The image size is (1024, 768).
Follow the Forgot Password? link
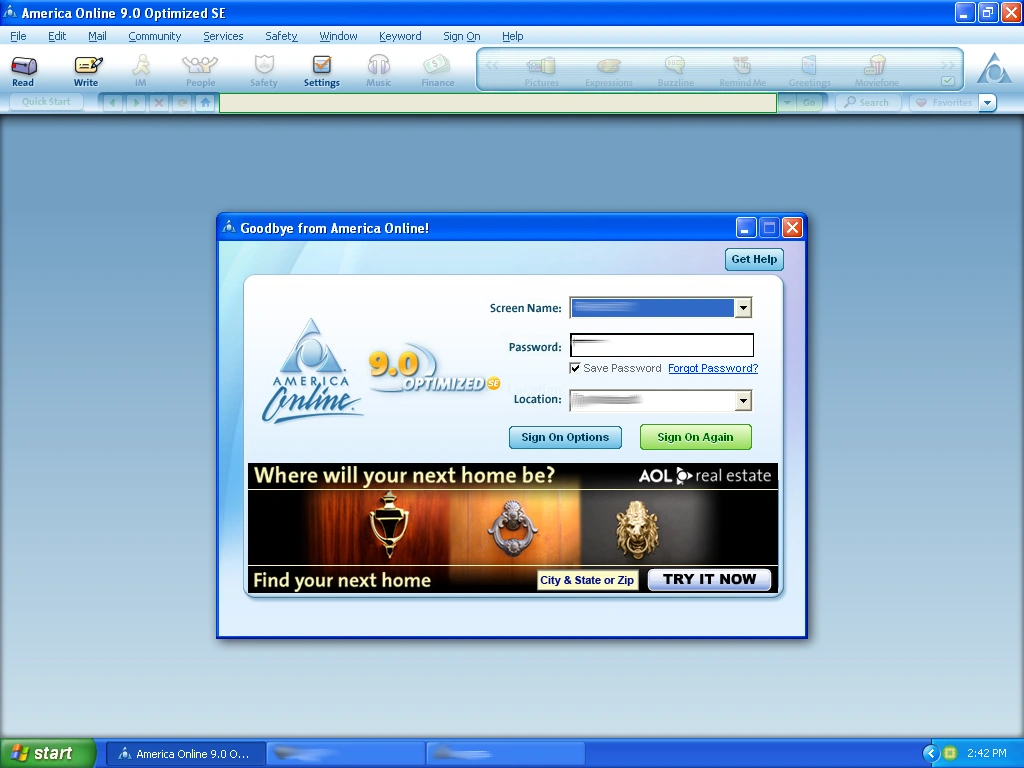click(x=713, y=368)
